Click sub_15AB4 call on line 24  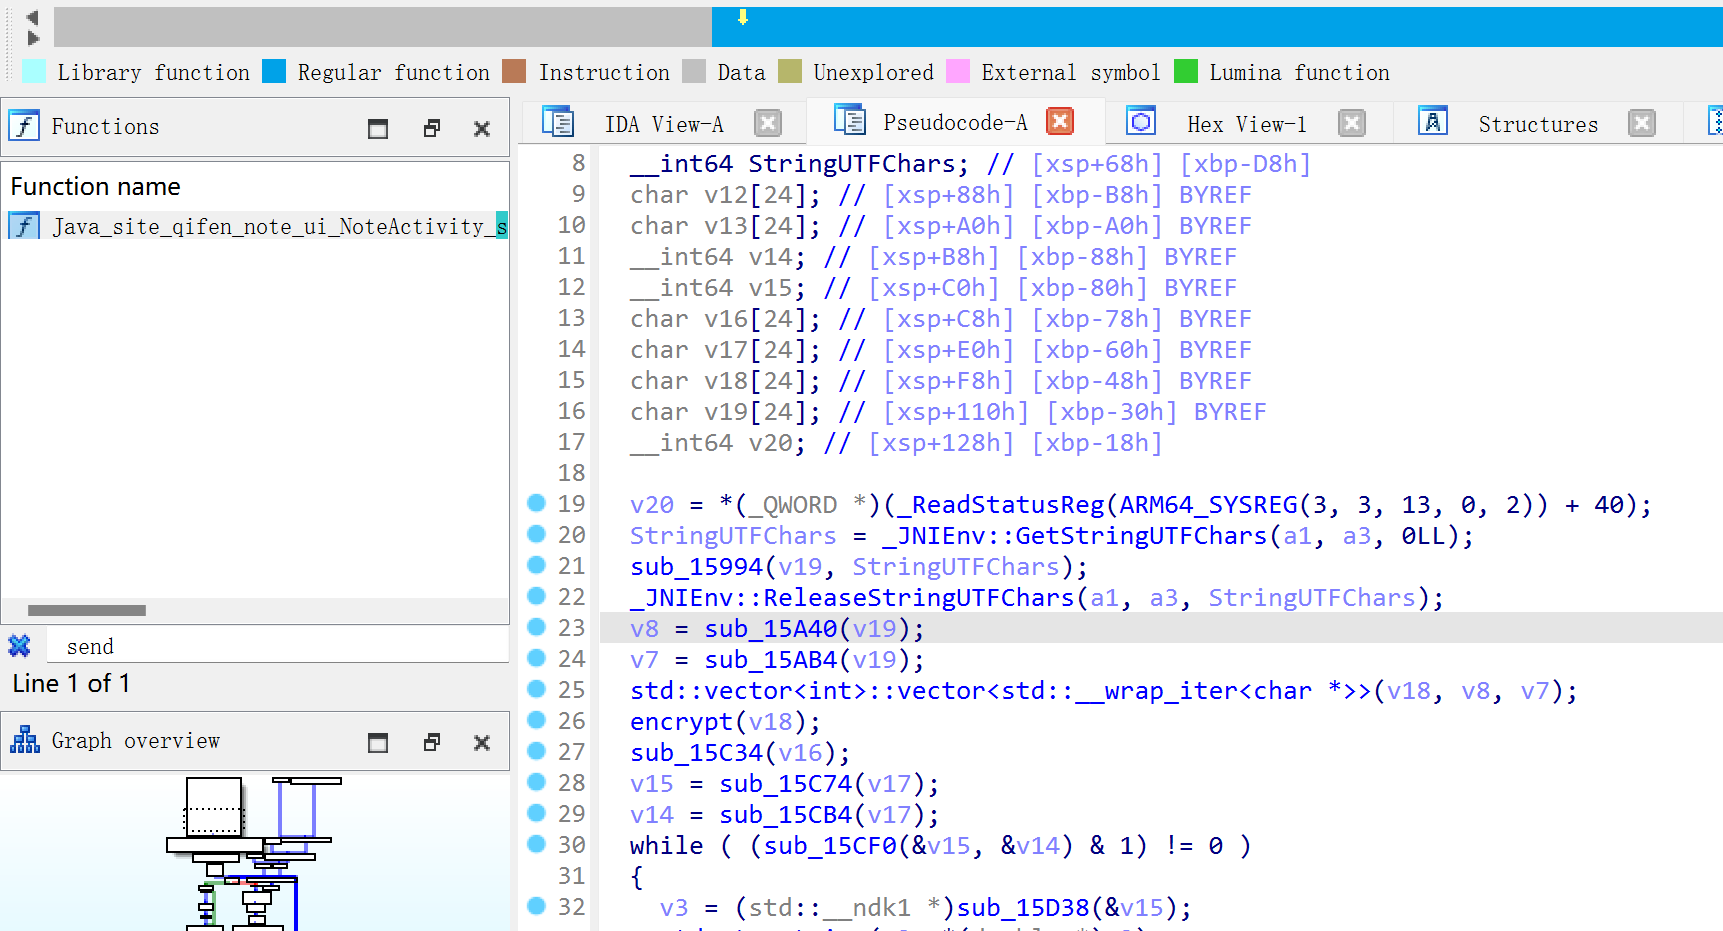click(771, 660)
